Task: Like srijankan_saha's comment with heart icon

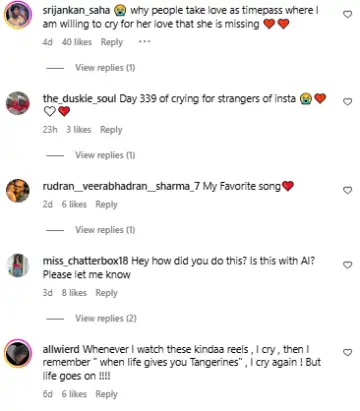Action: point(348,14)
